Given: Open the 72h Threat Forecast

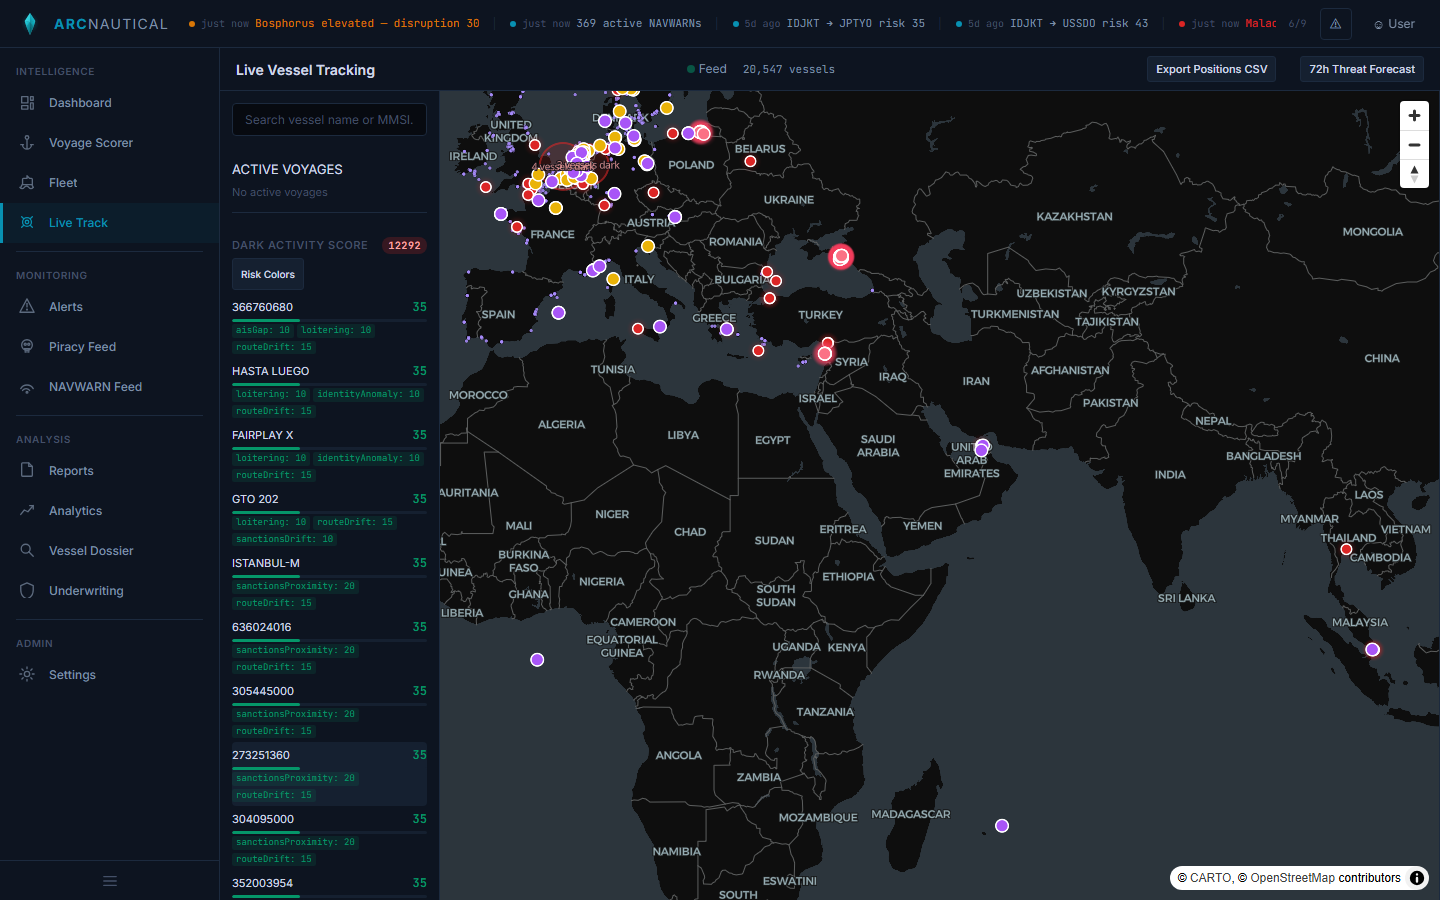Looking at the screenshot, I should [x=1361, y=69].
